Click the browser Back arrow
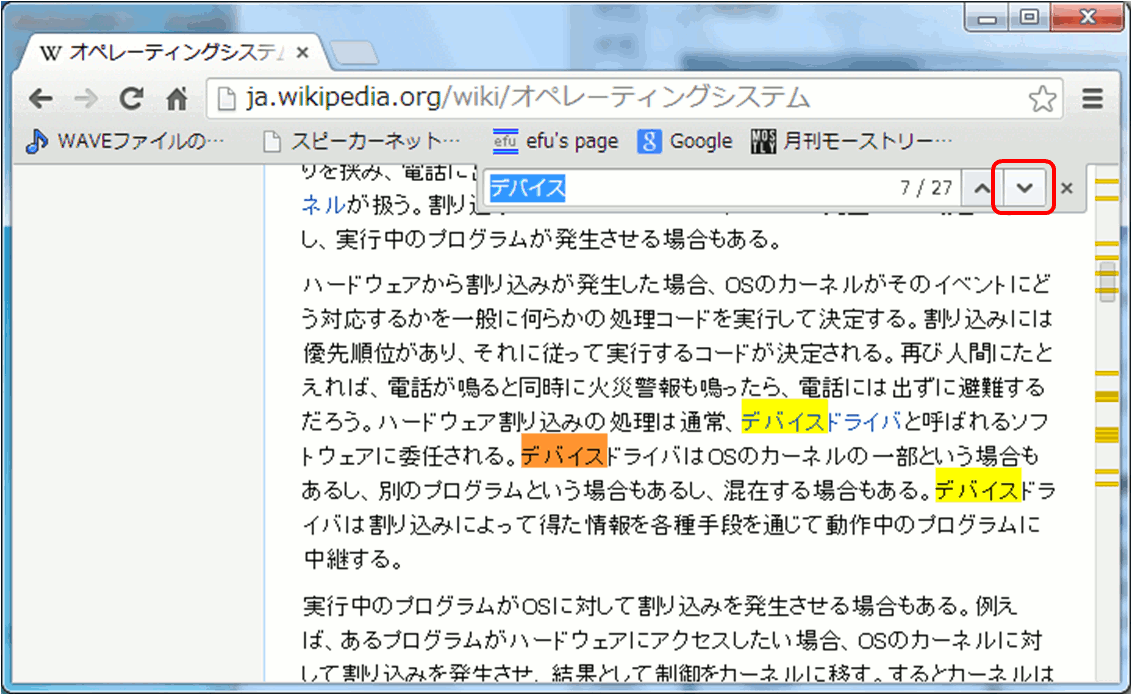Image resolution: width=1132 pixels, height=695 pixels. tap(40, 98)
